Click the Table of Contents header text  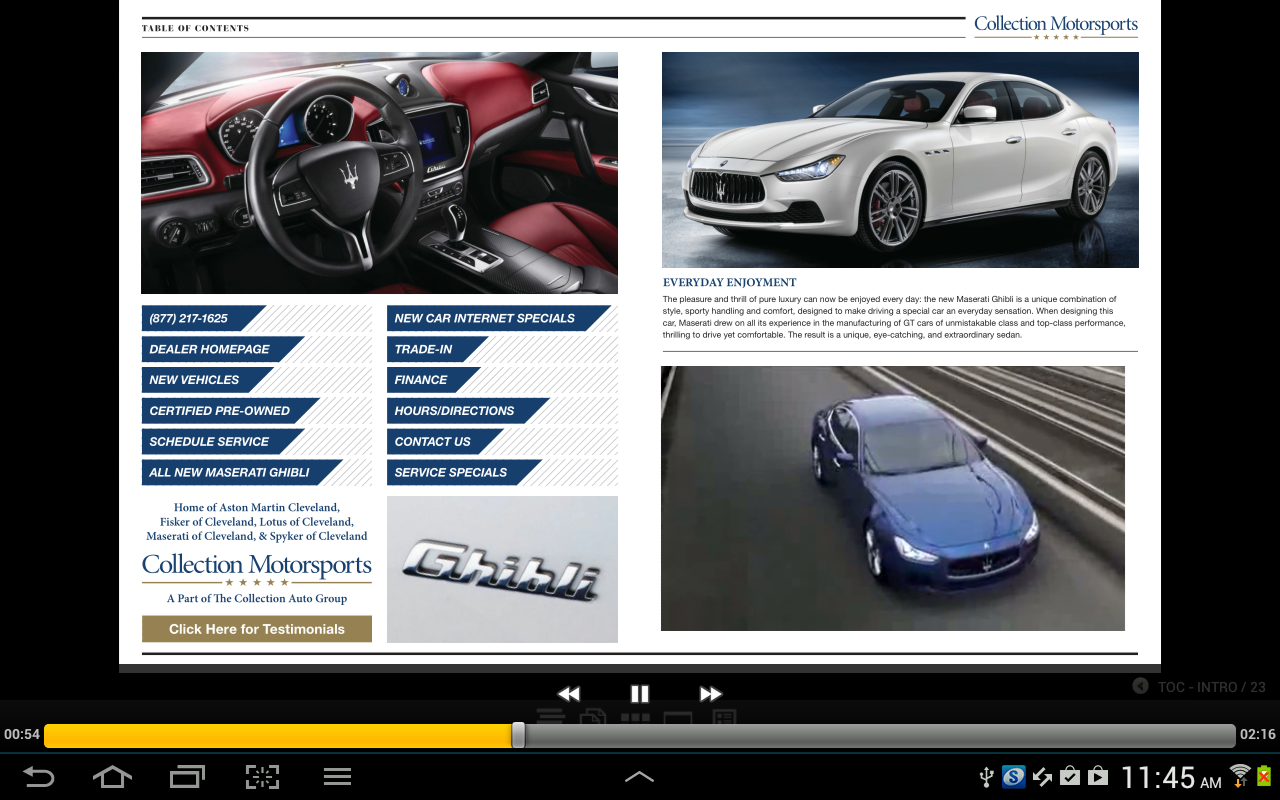point(196,28)
